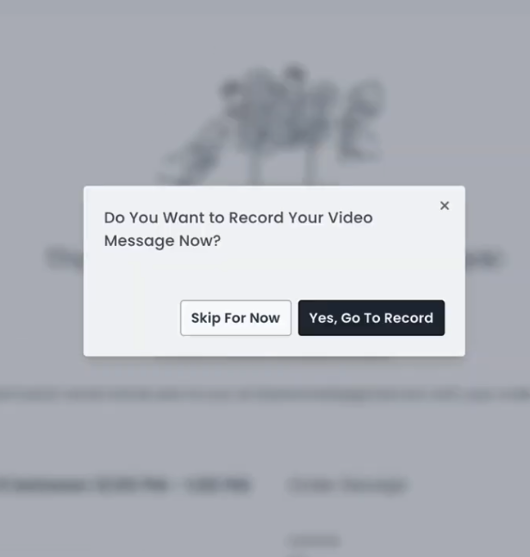Click the blurred time range text
Image resolution: width=530 pixels, height=557 pixels.
click(124, 486)
